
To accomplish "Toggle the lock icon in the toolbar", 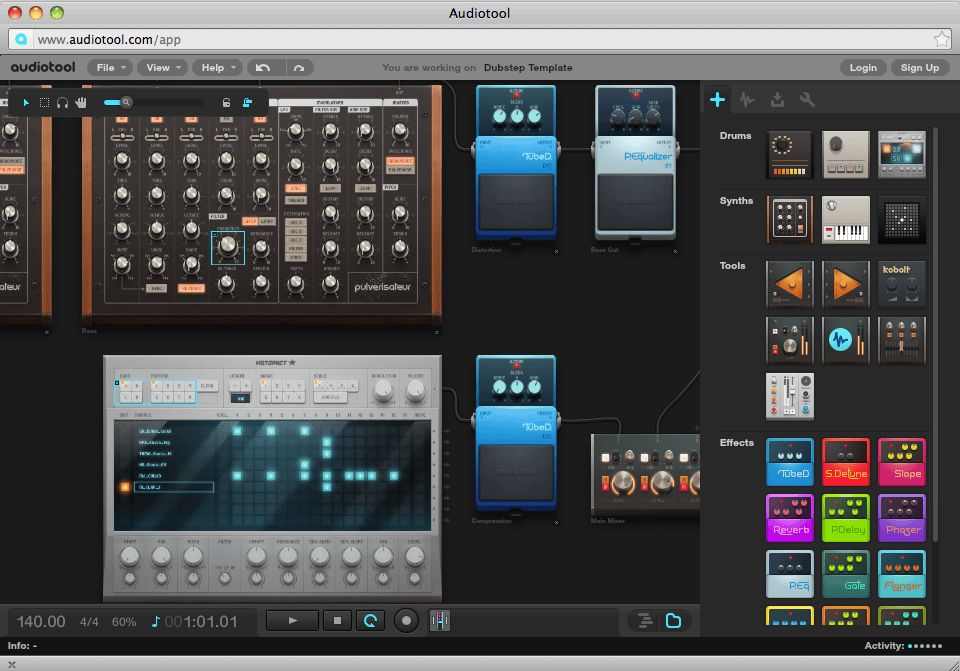I will 225,102.
